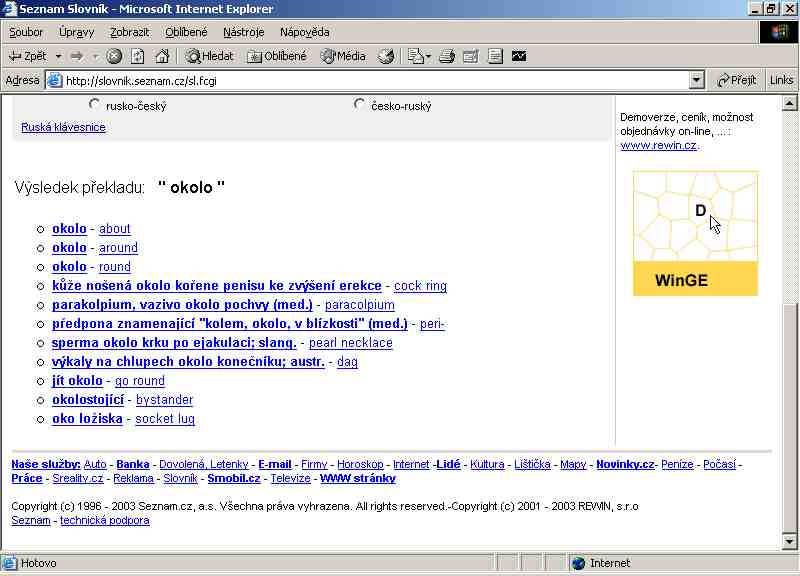Click the Internet zone globe in the status bar
Screen dimensions: 800x576
tap(579, 563)
